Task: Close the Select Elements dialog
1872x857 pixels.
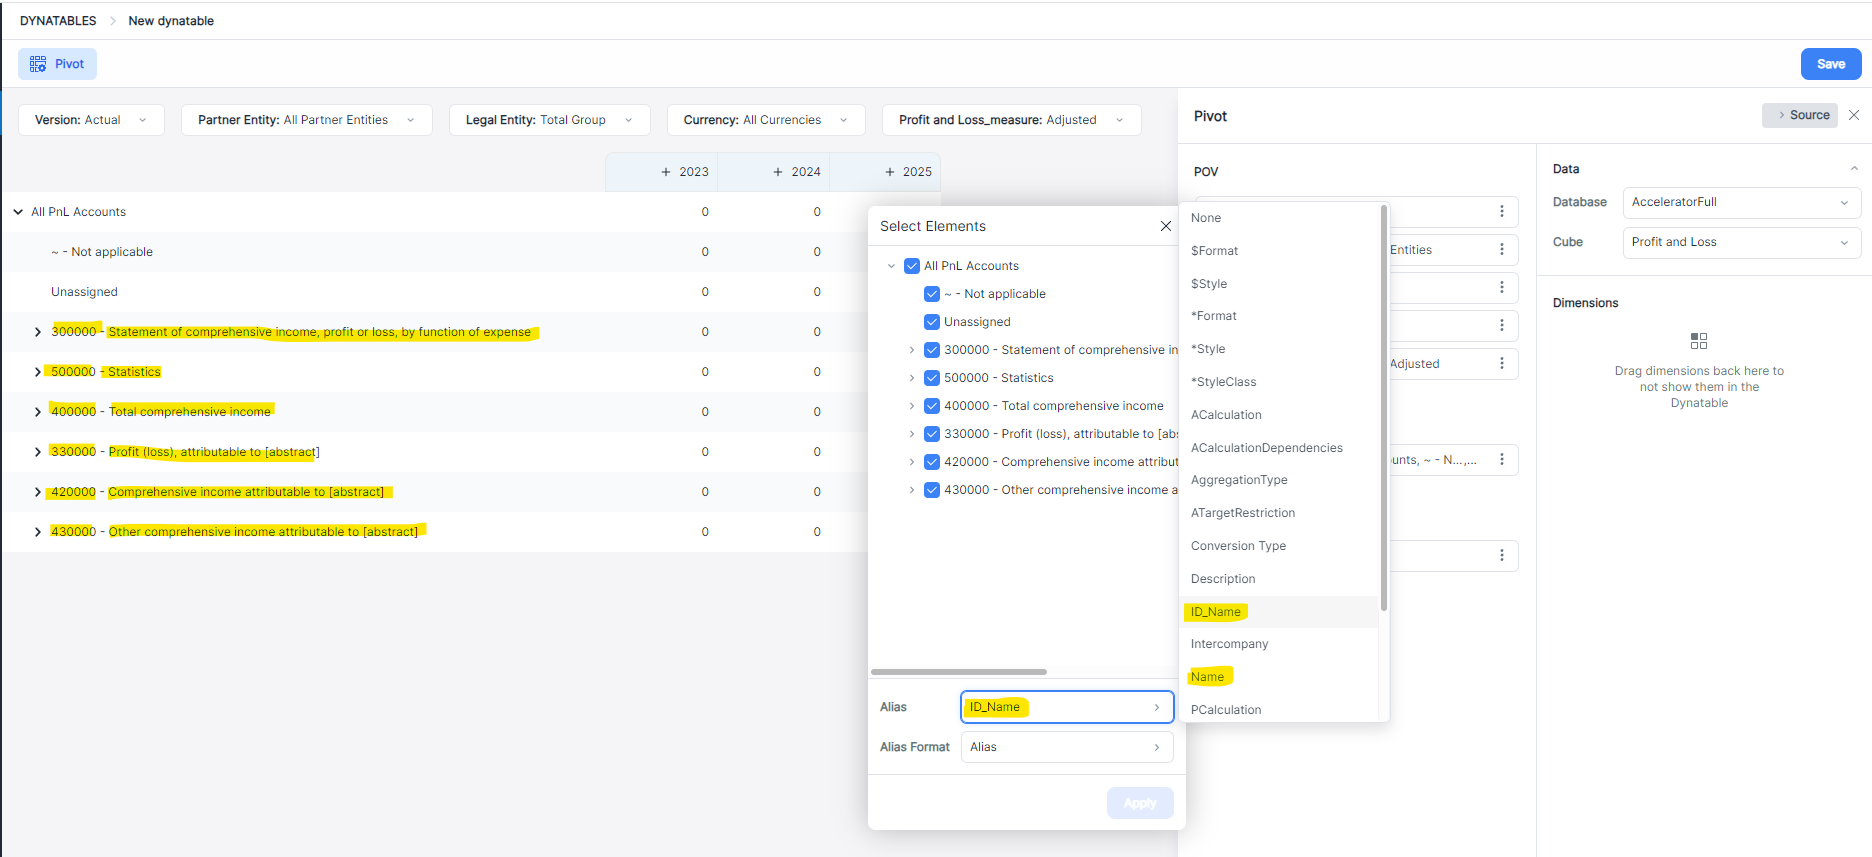Action: (1165, 226)
